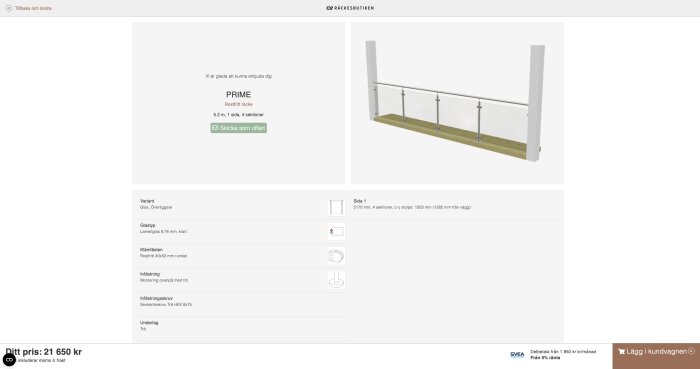Click 'Ditt pris: 21 650 kr' price text
The width and height of the screenshot is (700, 369).
44,352
